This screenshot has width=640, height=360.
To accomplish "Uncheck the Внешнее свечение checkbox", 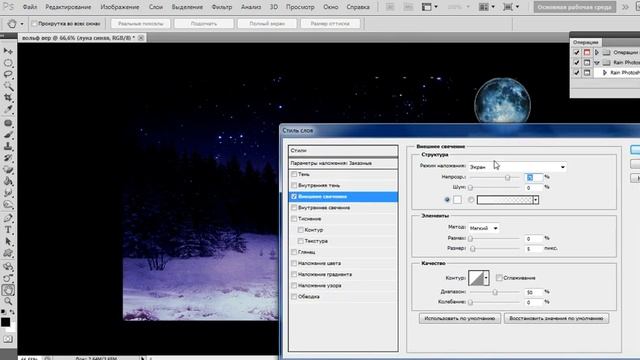I will pyautogui.click(x=294, y=196).
